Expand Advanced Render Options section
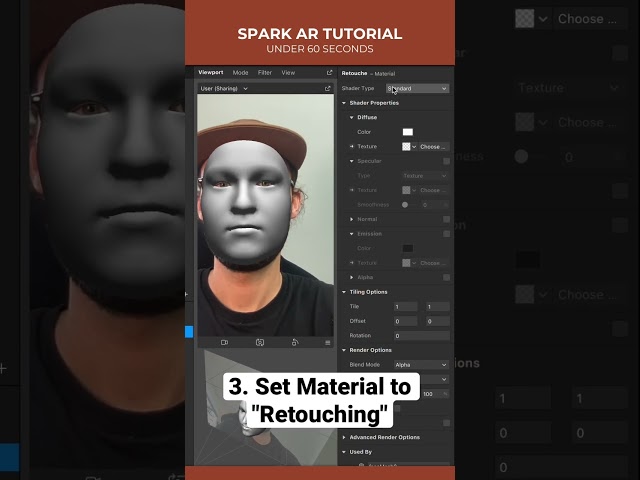 pyautogui.click(x=344, y=437)
